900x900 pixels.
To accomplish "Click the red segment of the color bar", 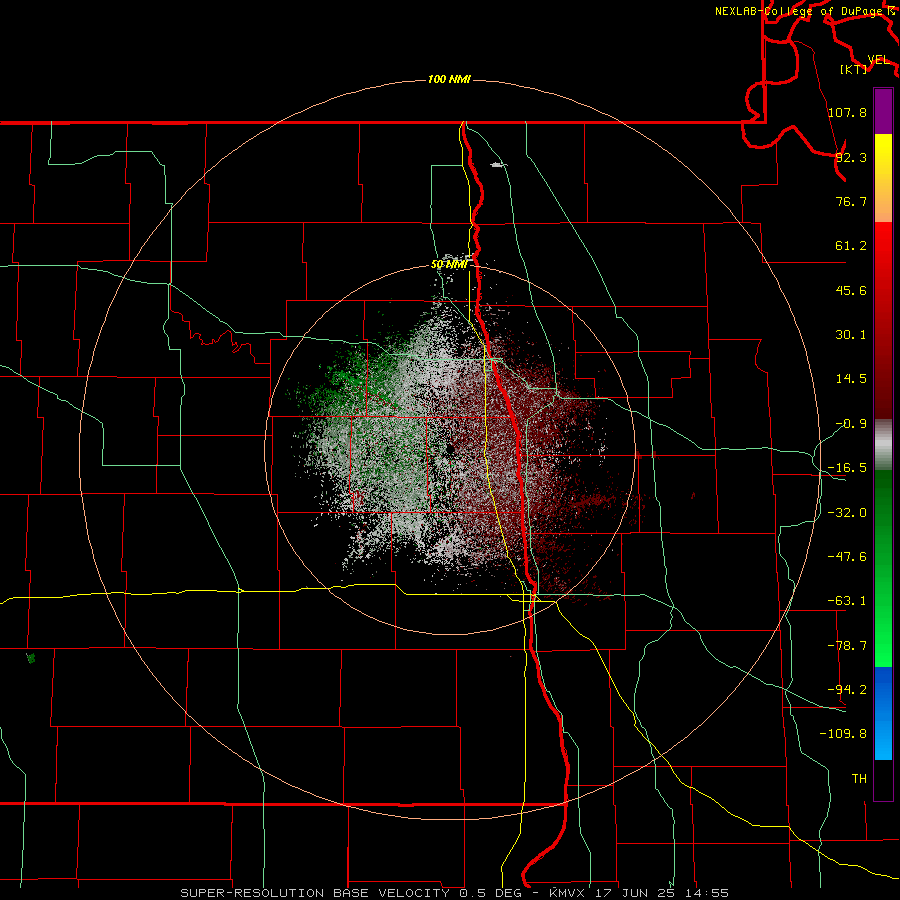I will coord(883,320).
